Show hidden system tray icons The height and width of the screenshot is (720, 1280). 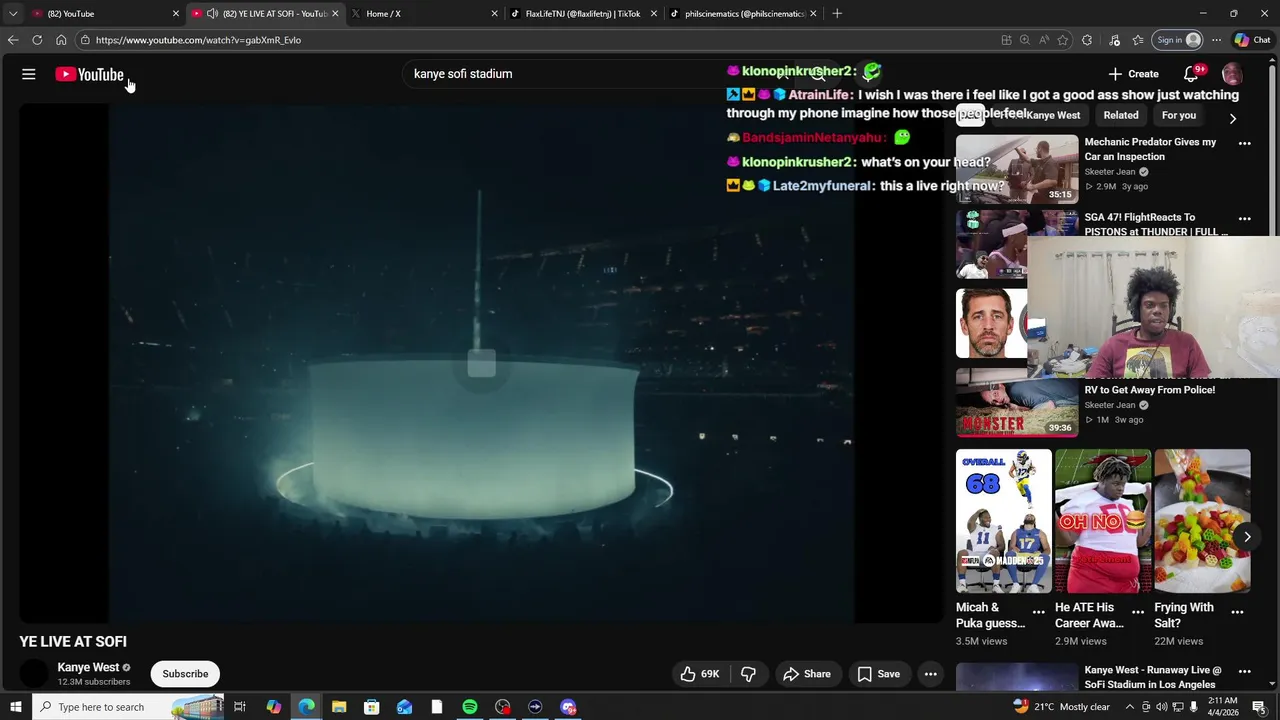pos(1130,707)
